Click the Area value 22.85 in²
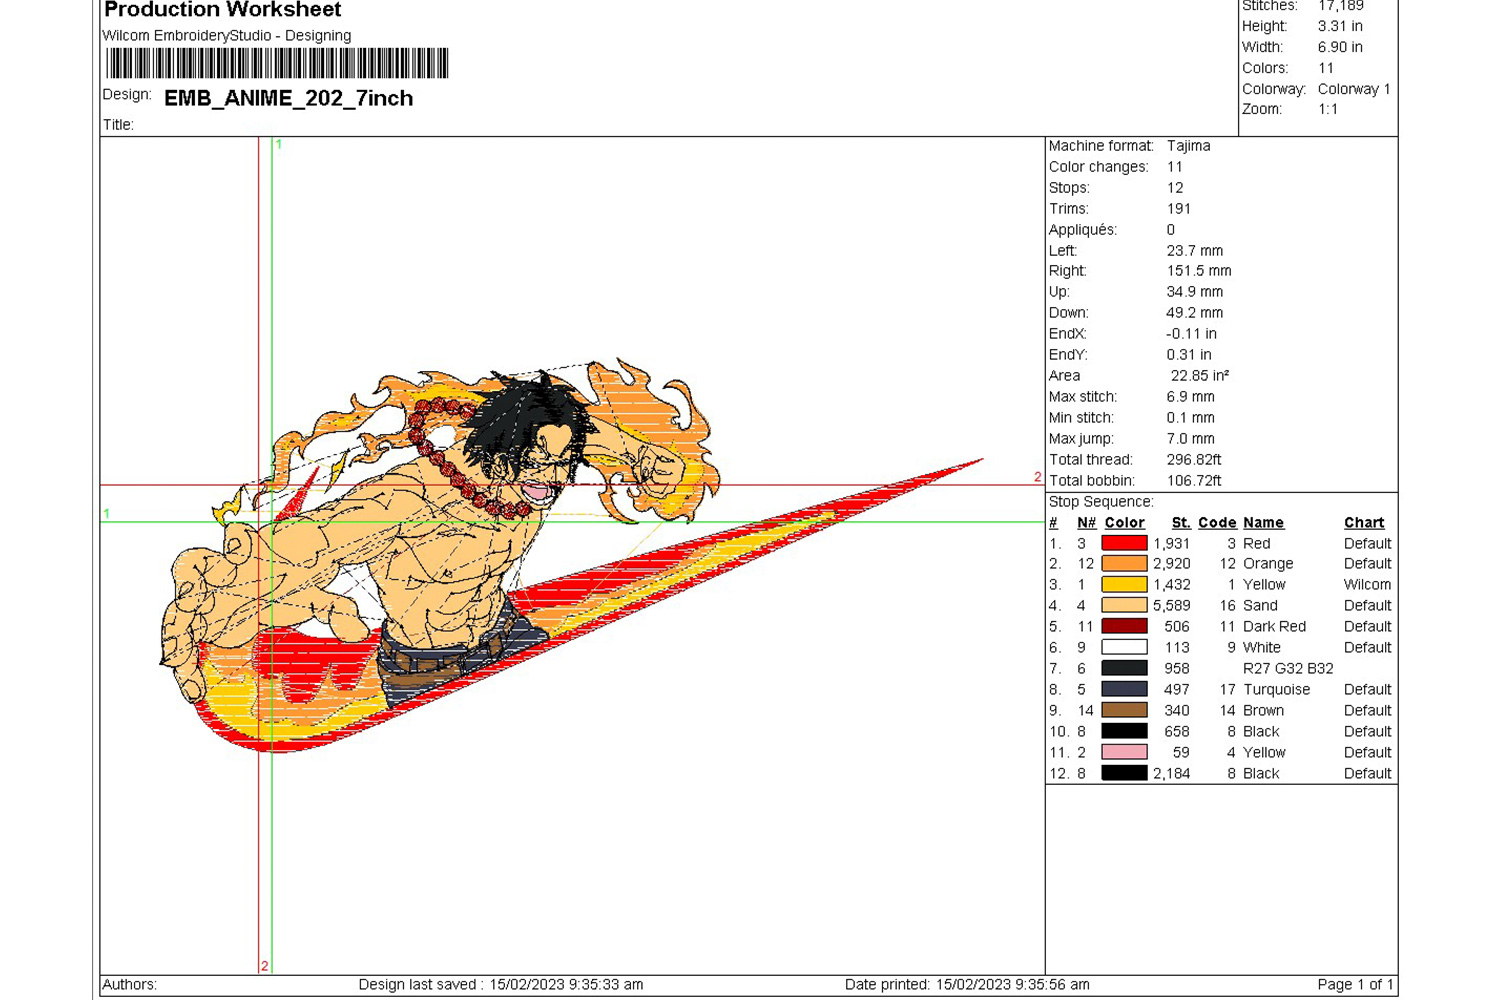Screen dimensions: 1502x1000 [1200, 376]
